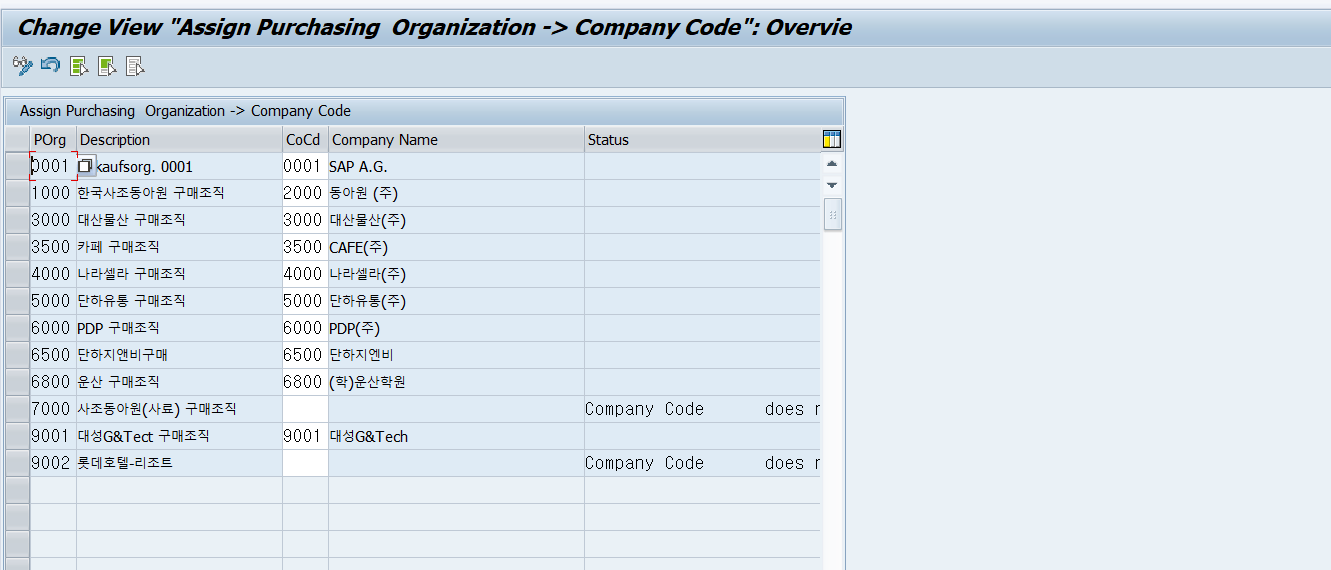The image size is (1331, 570).
Task: Select the row for purchasing org 1000
Action: coord(17,193)
